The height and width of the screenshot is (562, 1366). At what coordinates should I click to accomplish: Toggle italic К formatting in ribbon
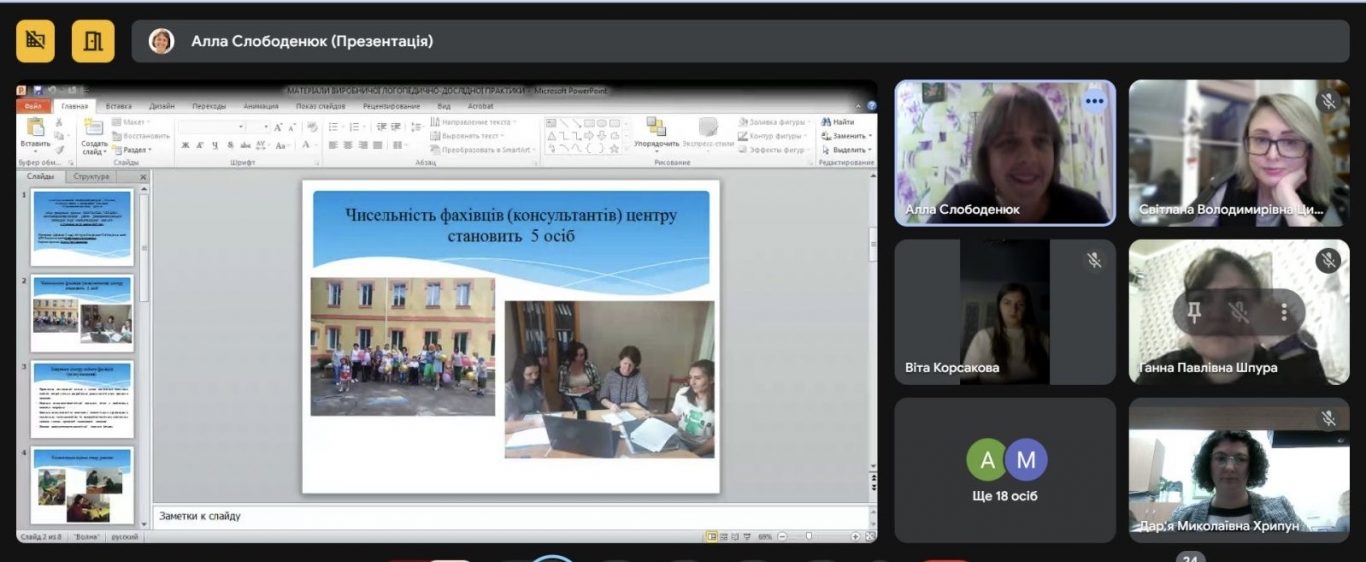coord(201,146)
